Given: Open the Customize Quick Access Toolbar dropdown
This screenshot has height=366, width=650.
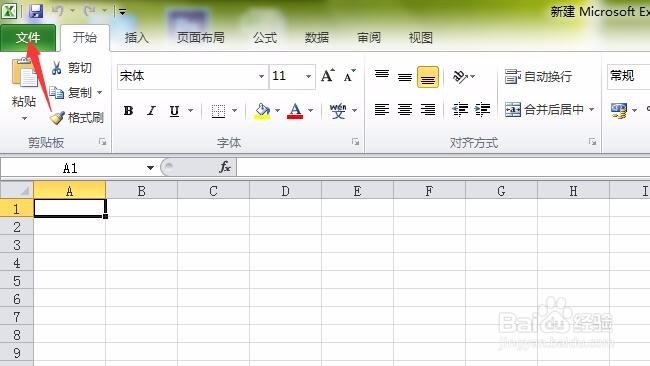Looking at the screenshot, I should coord(122,12).
